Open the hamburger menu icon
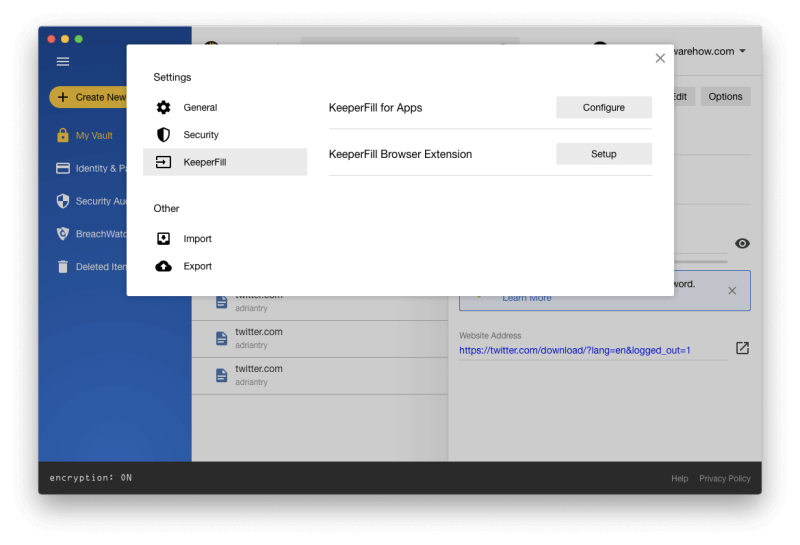The width and height of the screenshot is (800, 545). point(63,62)
